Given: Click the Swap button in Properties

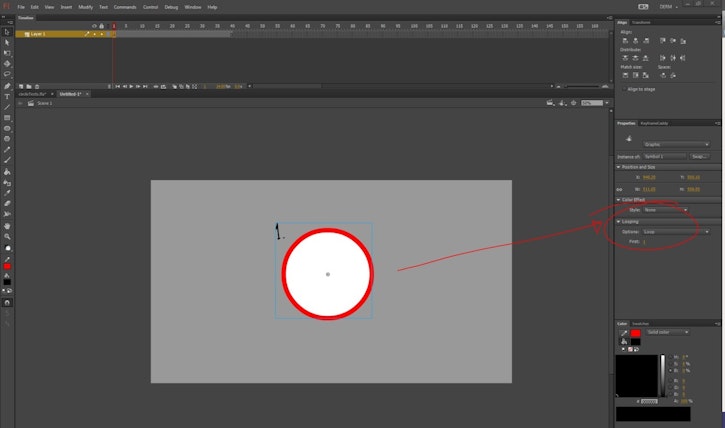Looking at the screenshot, I should (699, 156).
